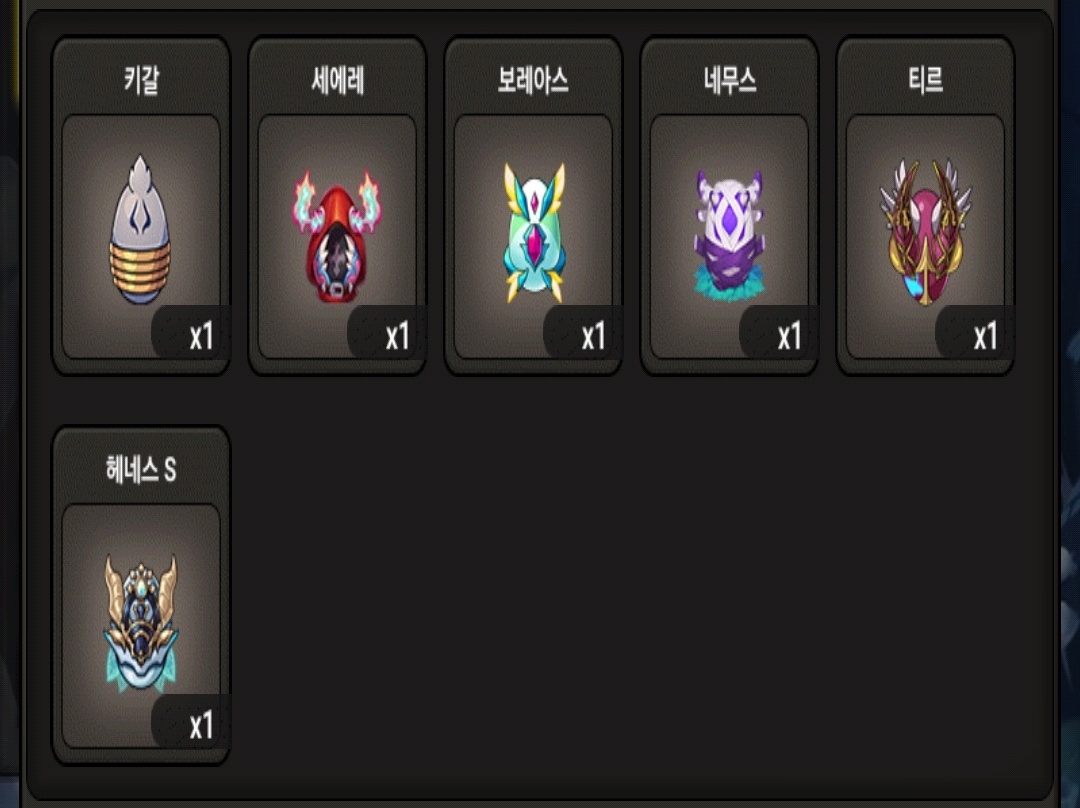This screenshot has height=808, width=1080.
Task: Click the 헤네스 S card title
Action: pyautogui.click(x=141, y=469)
